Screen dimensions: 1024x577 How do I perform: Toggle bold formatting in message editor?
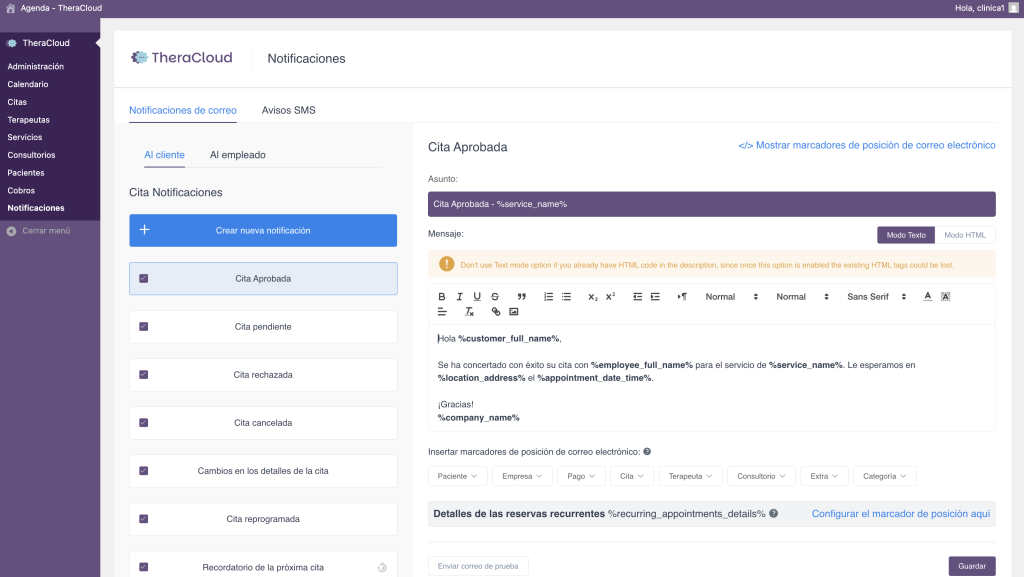442,297
